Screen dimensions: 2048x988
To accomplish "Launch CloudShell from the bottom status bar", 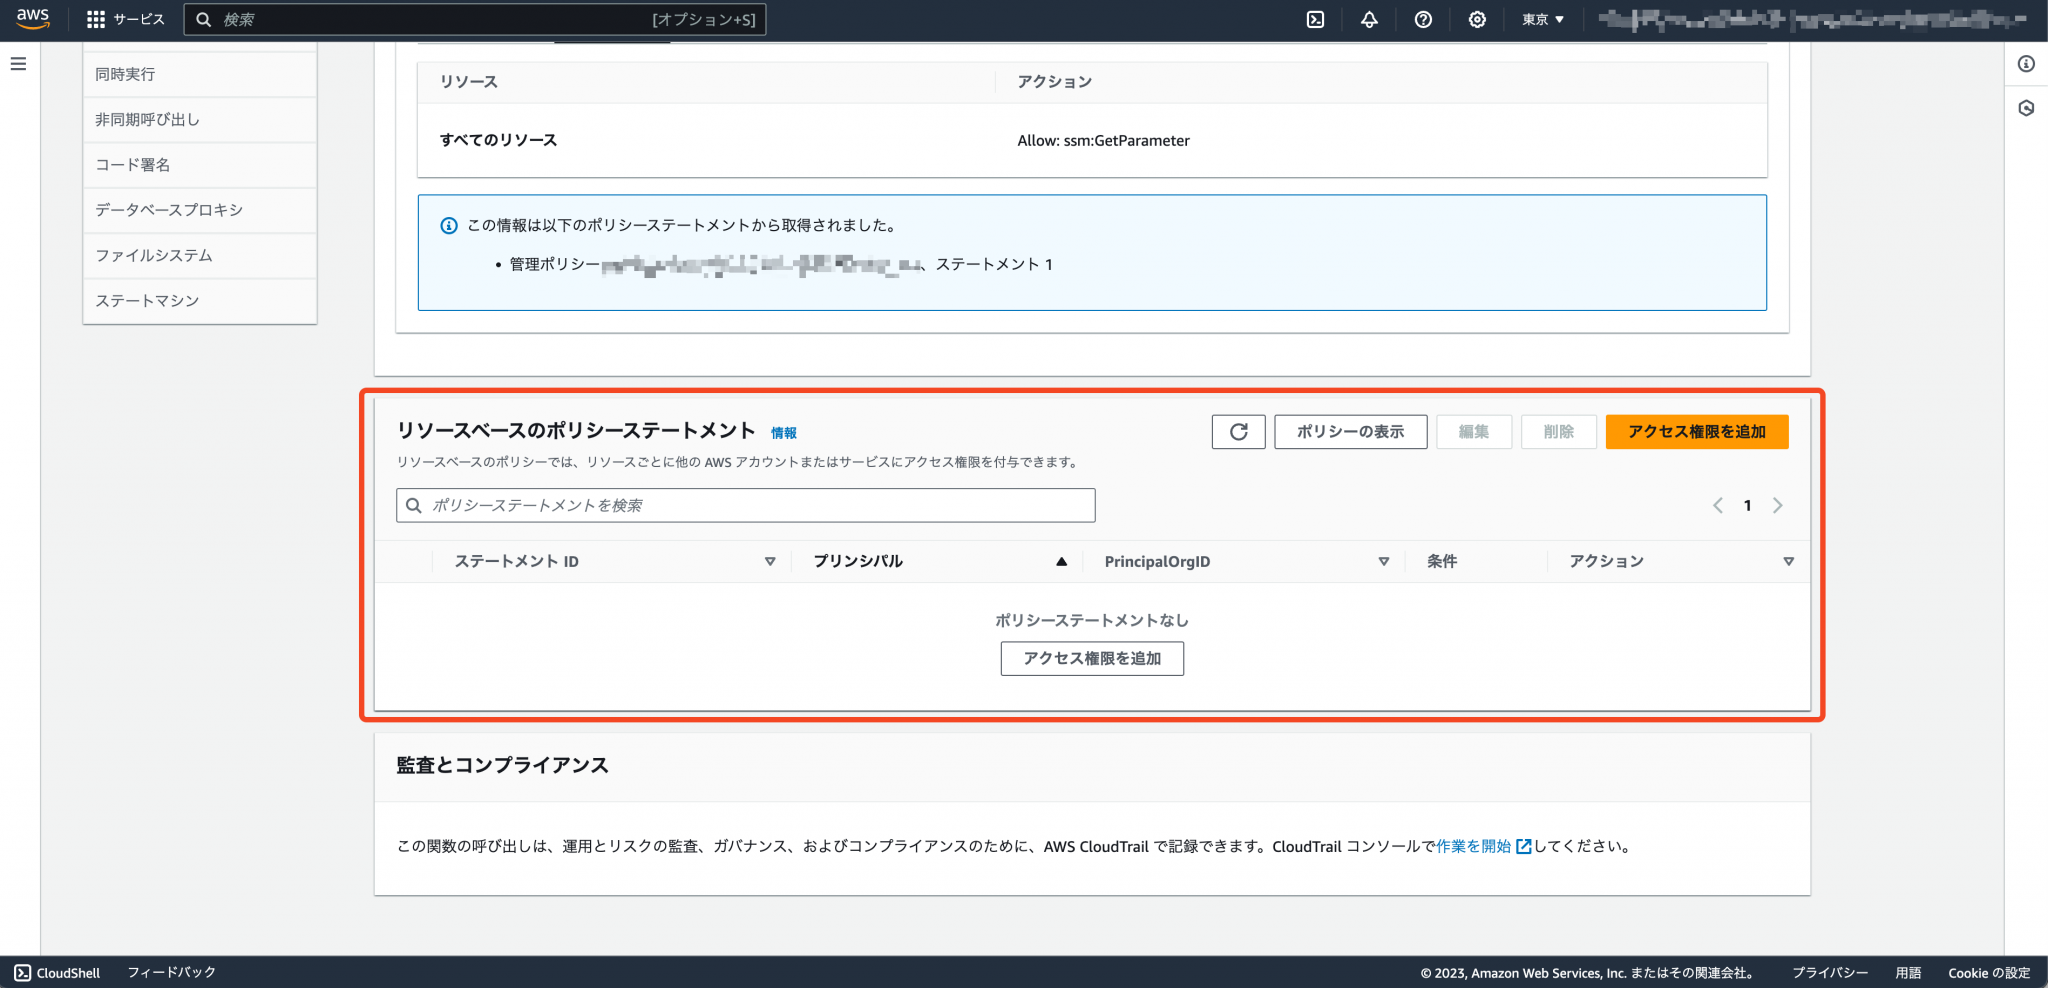I will point(57,972).
